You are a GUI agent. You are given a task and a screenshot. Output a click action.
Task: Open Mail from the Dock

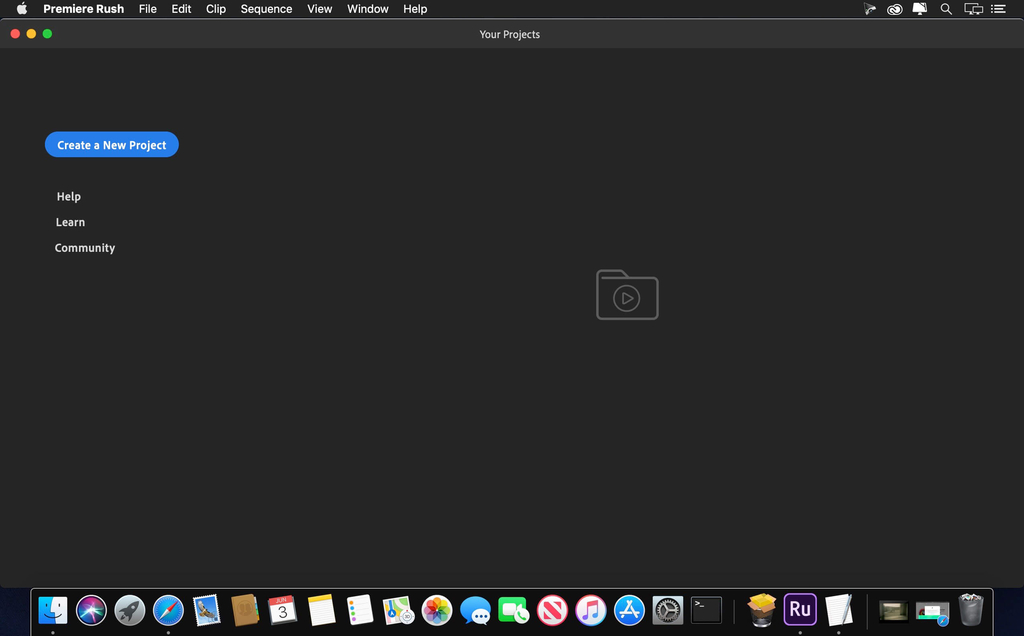point(207,610)
